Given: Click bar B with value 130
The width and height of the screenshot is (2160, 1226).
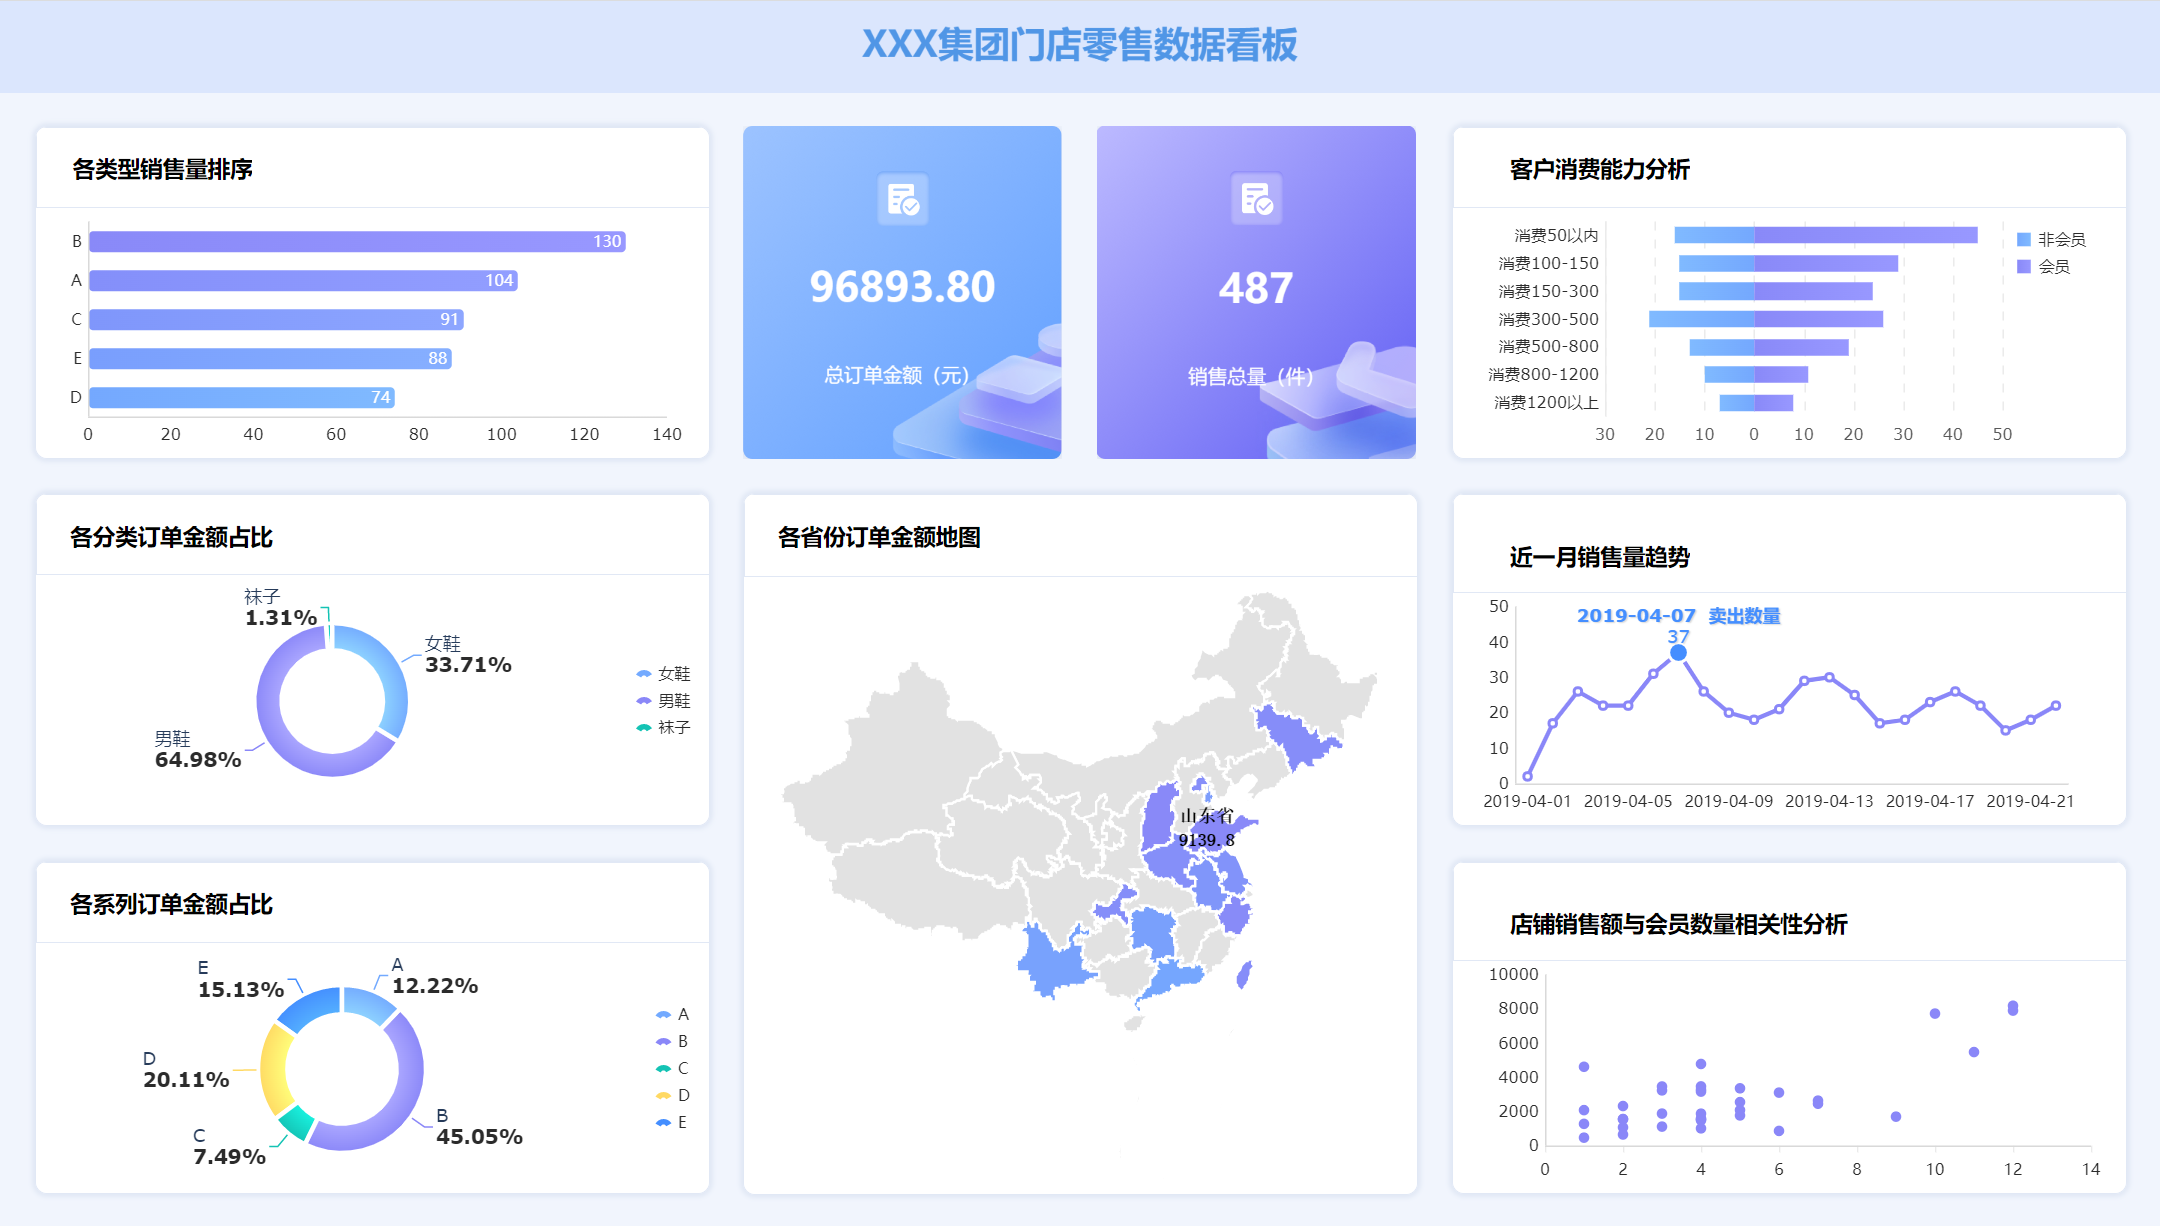Looking at the screenshot, I should [x=356, y=242].
